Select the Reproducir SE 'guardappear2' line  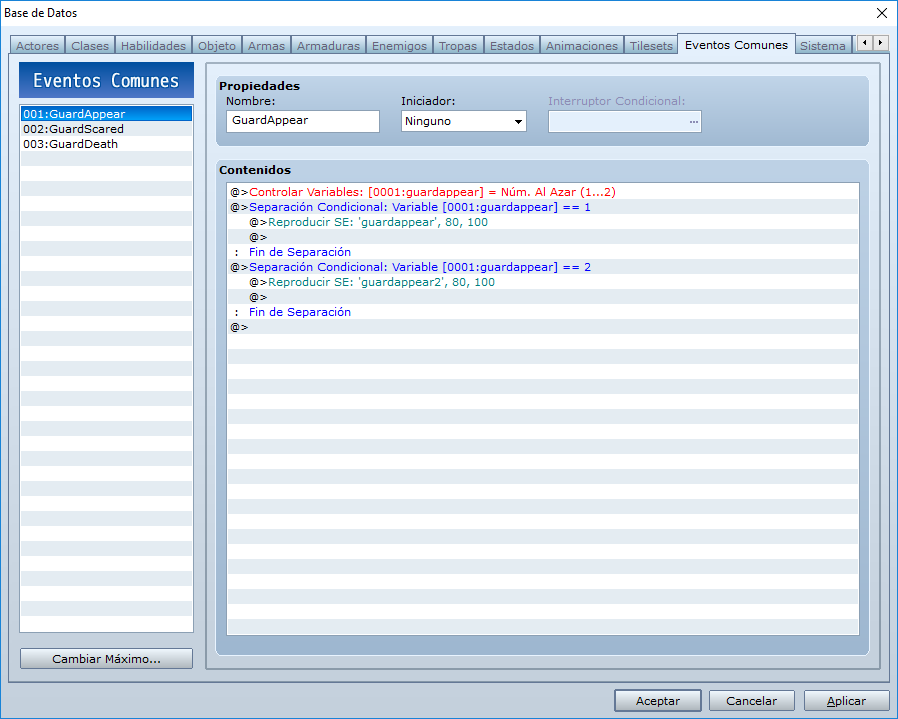click(543, 282)
